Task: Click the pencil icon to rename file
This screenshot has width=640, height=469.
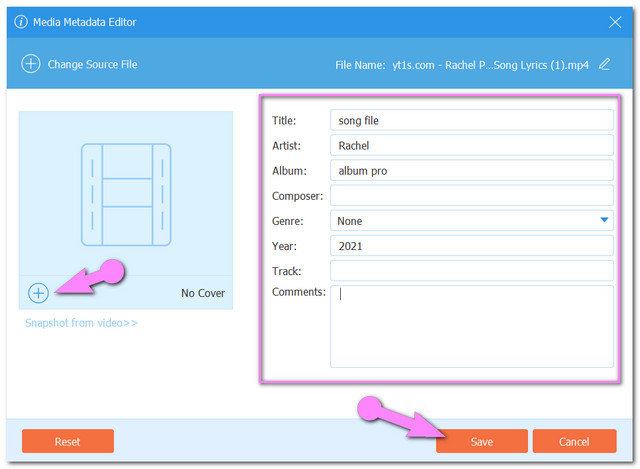Action: tap(604, 64)
